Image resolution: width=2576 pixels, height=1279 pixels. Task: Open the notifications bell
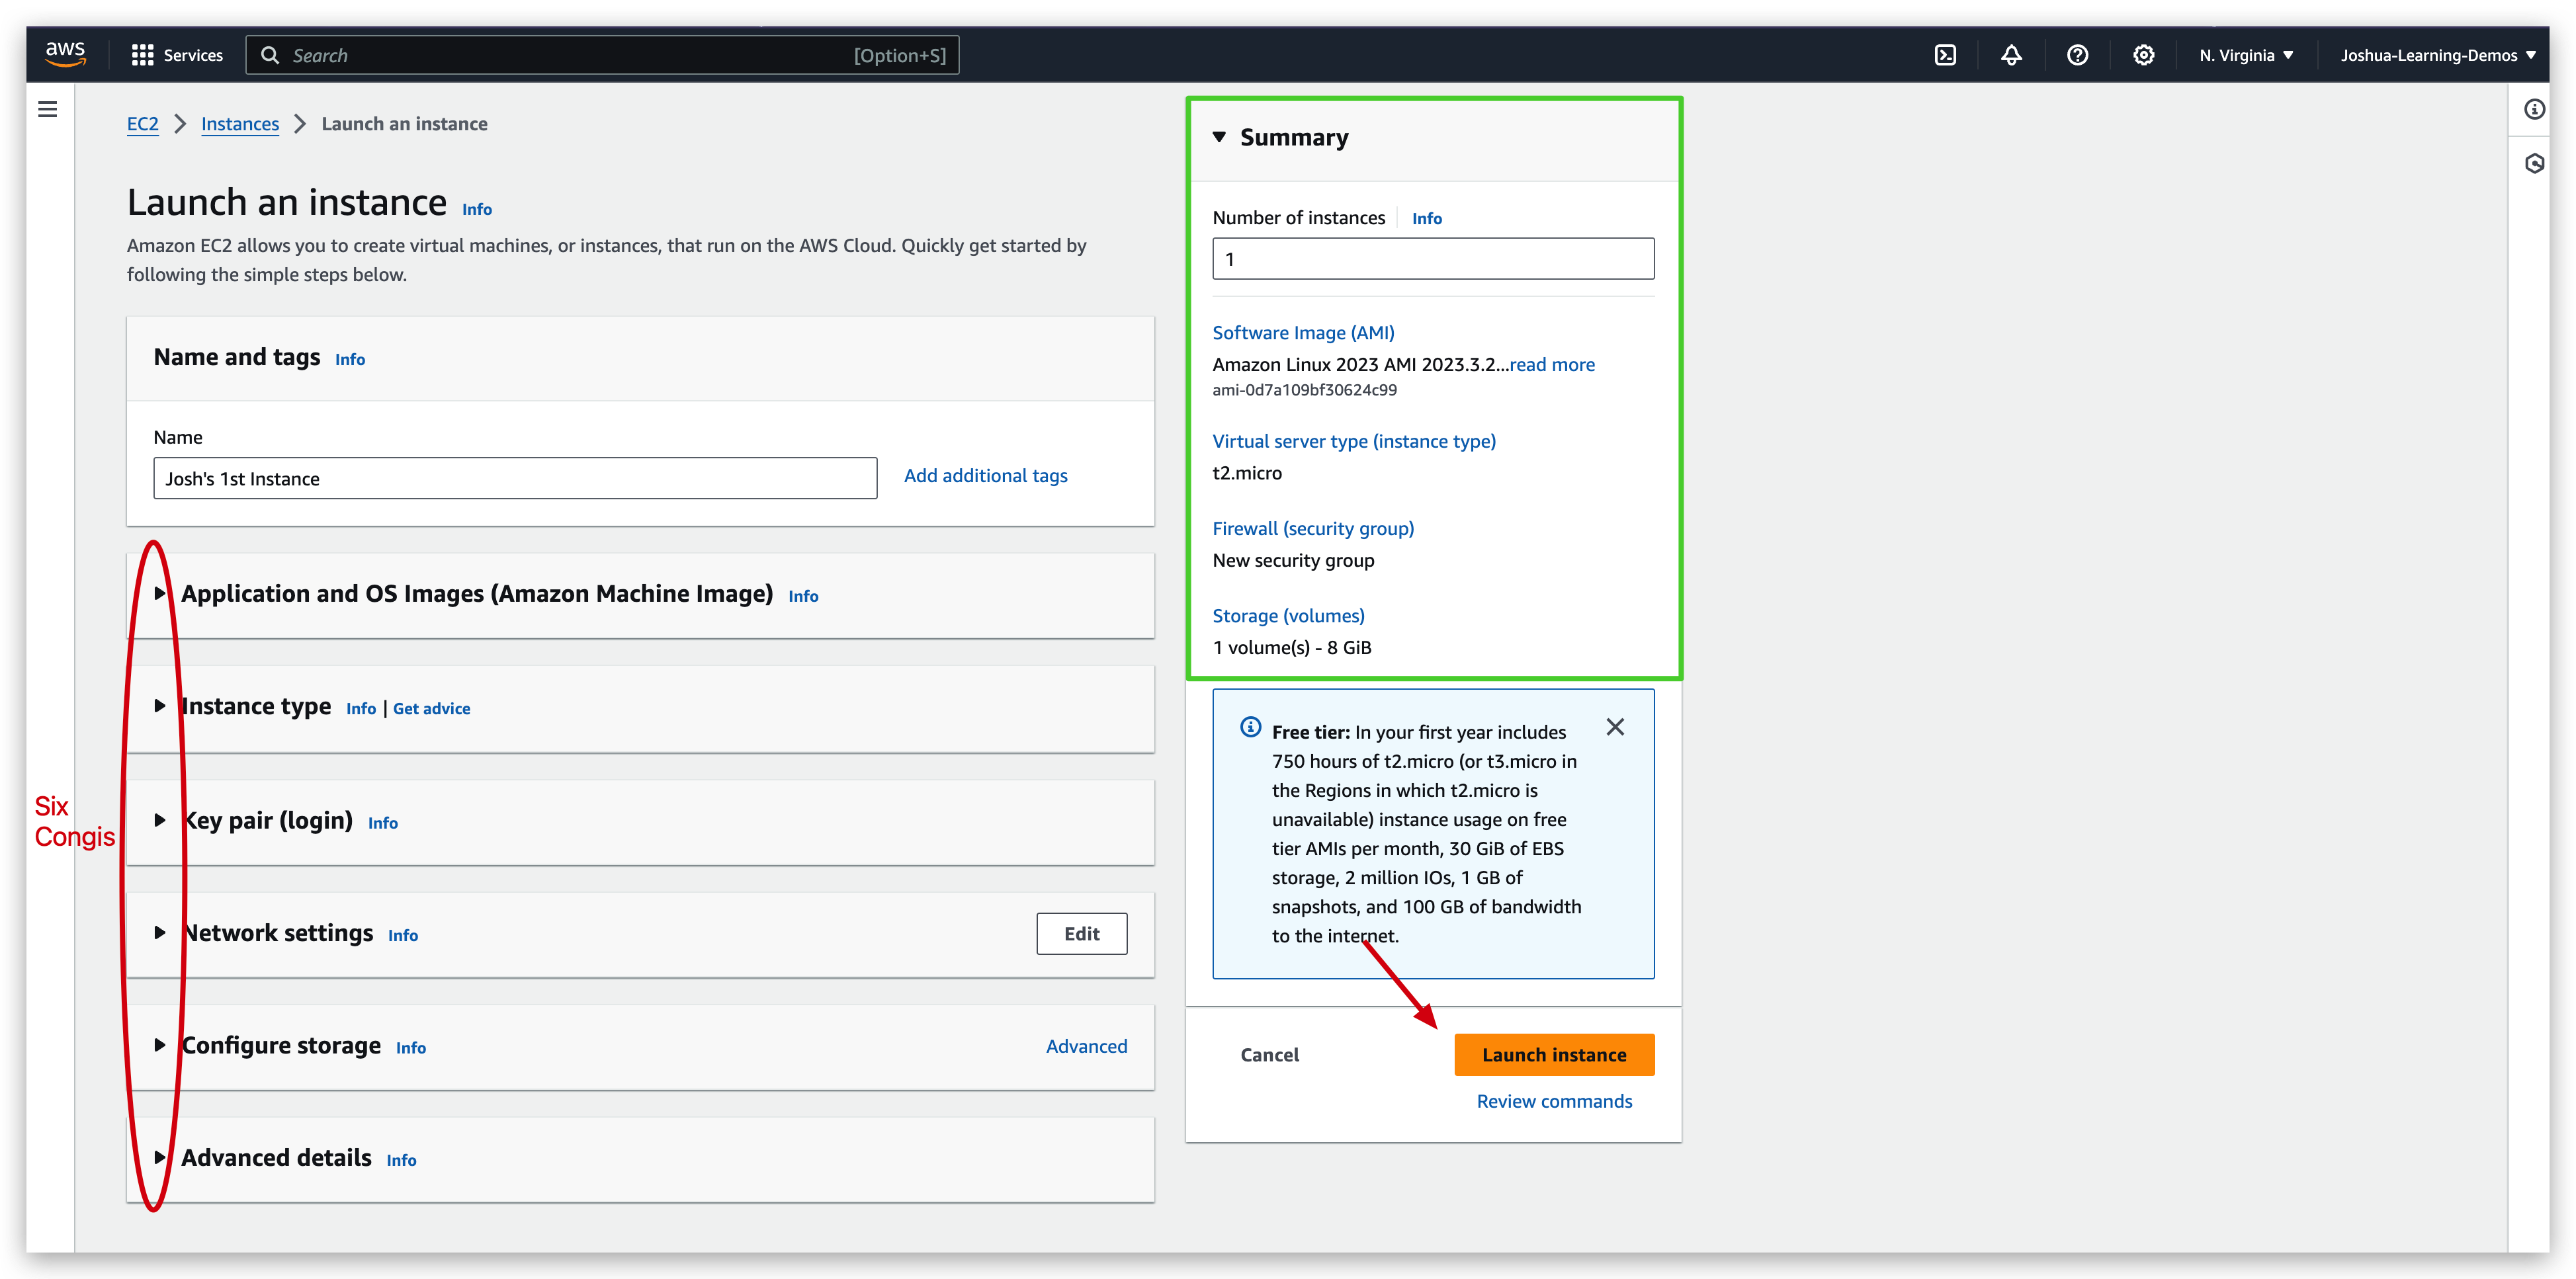click(2011, 55)
